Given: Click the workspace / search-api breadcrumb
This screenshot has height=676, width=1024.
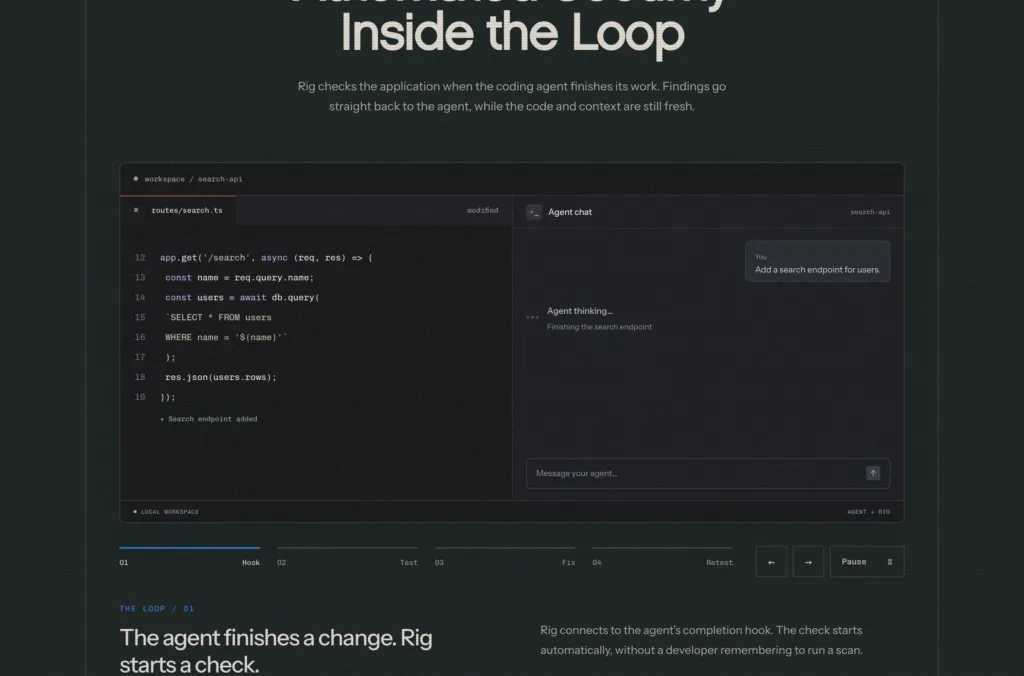Looking at the screenshot, I should click(x=193, y=179).
